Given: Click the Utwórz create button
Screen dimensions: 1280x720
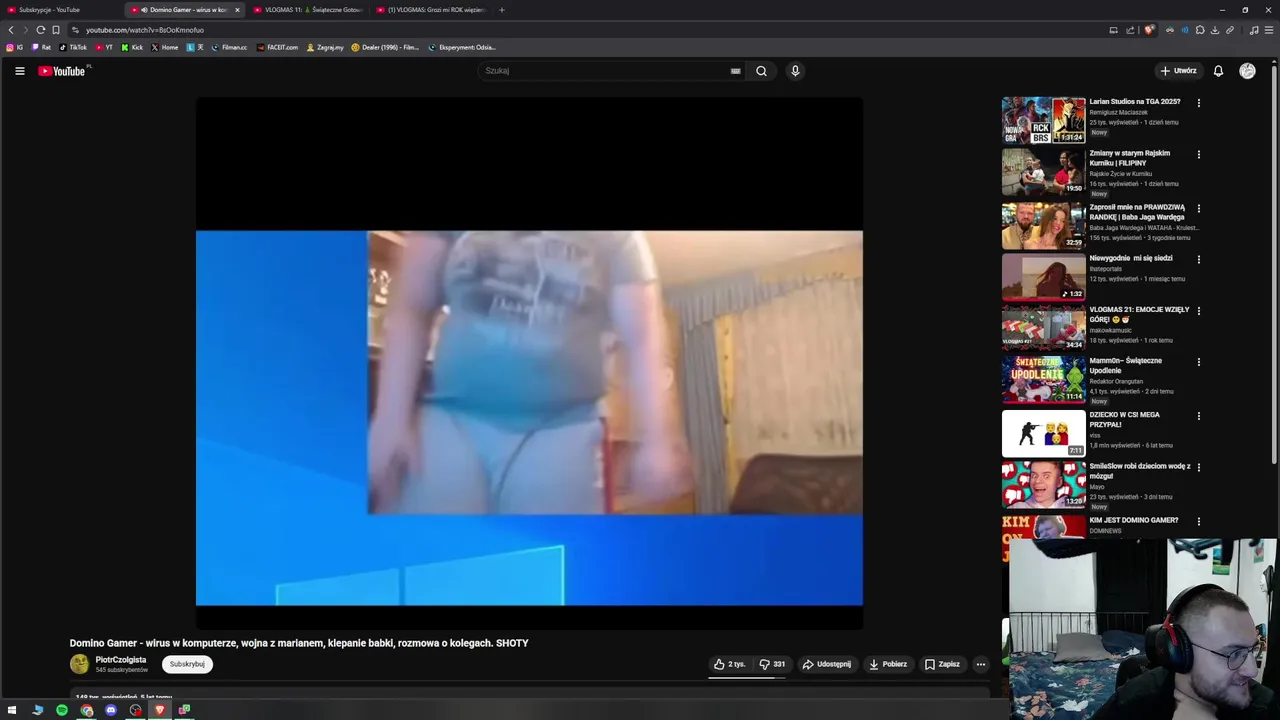Looking at the screenshot, I should [x=1178, y=71].
